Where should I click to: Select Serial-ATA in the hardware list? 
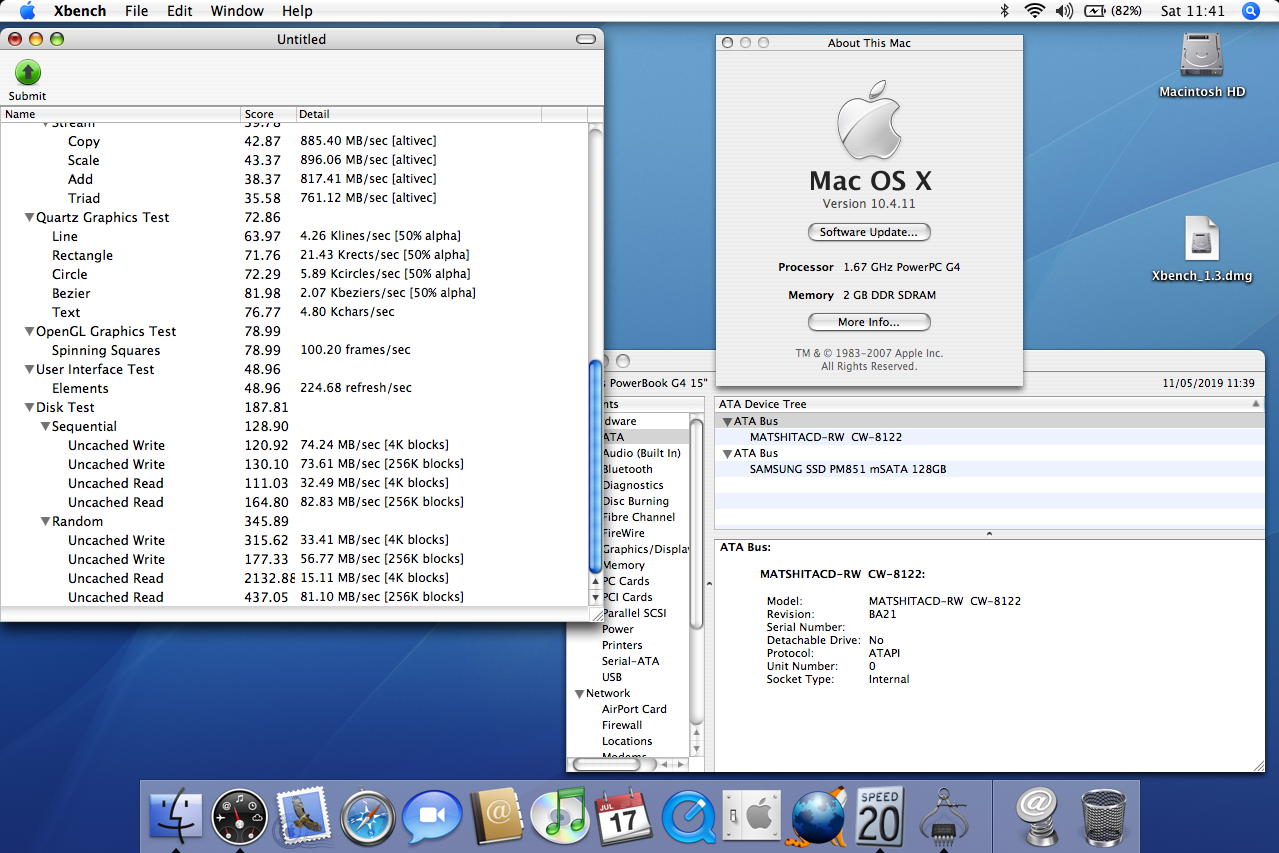click(x=630, y=661)
